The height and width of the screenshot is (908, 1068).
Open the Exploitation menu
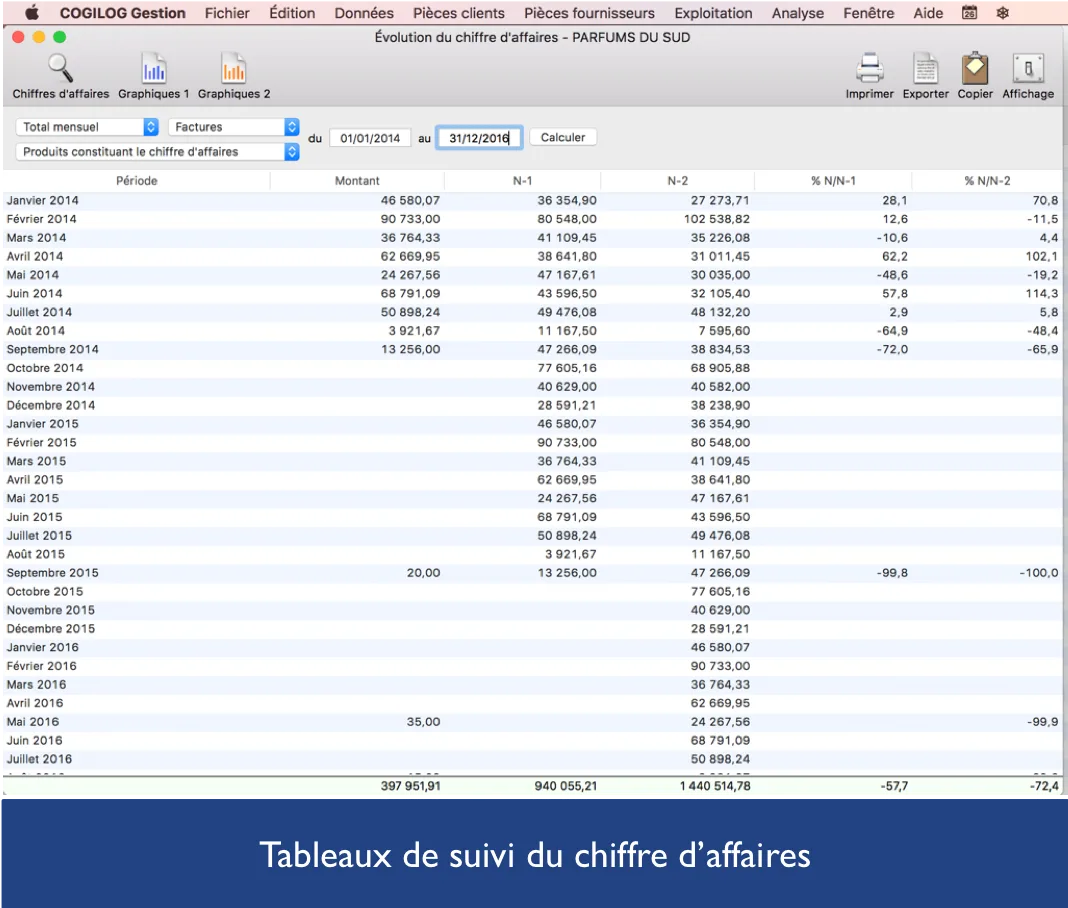coord(713,13)
